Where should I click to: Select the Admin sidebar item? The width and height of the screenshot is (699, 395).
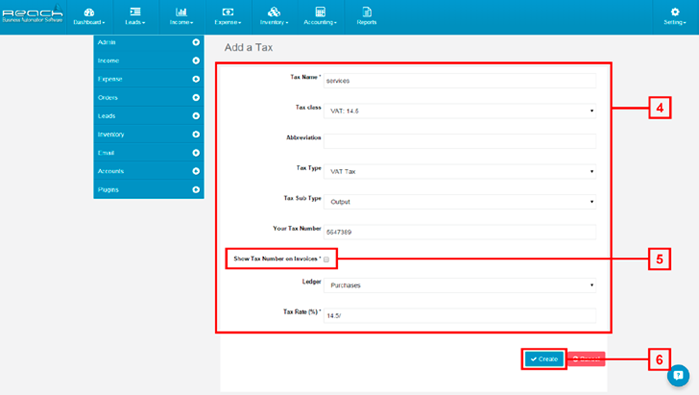coord(149,42)
